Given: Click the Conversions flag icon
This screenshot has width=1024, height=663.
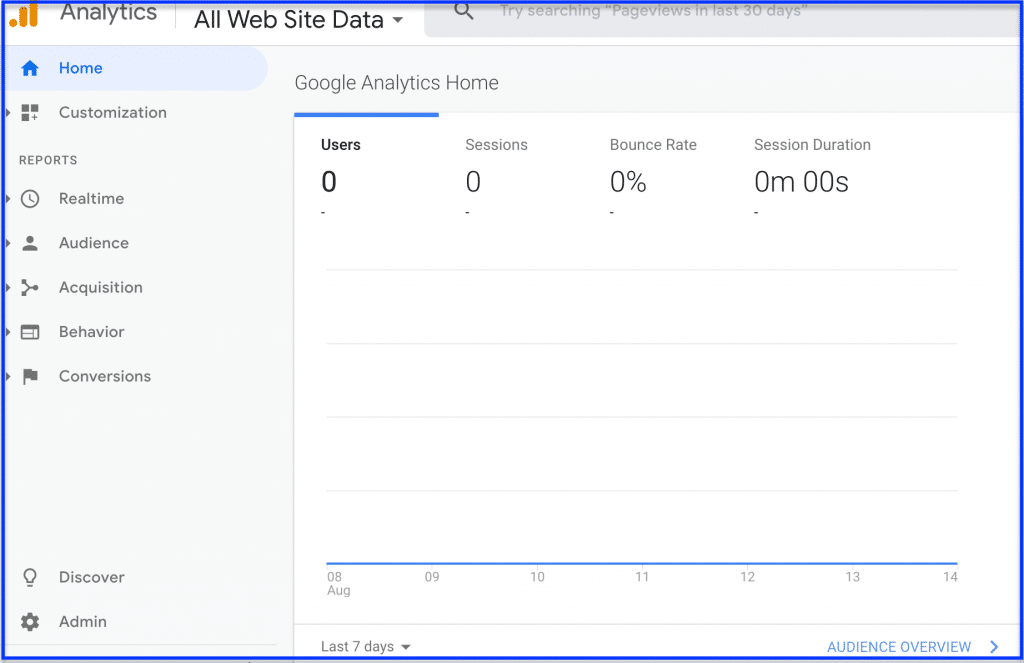Looking at the screenshot, I should [x=30, y=376].
